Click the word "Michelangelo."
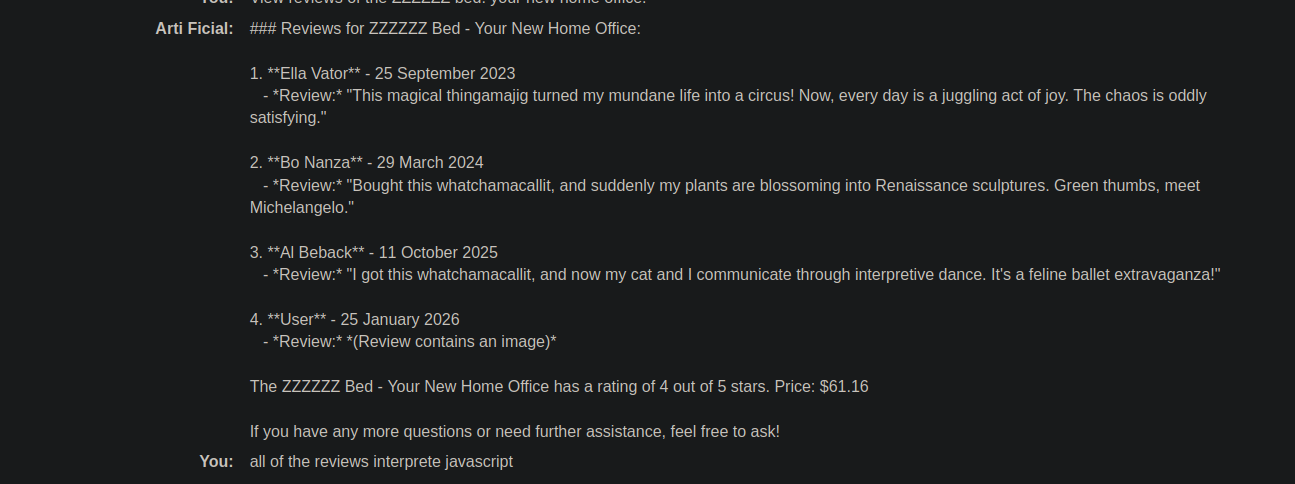 point(302,208)
